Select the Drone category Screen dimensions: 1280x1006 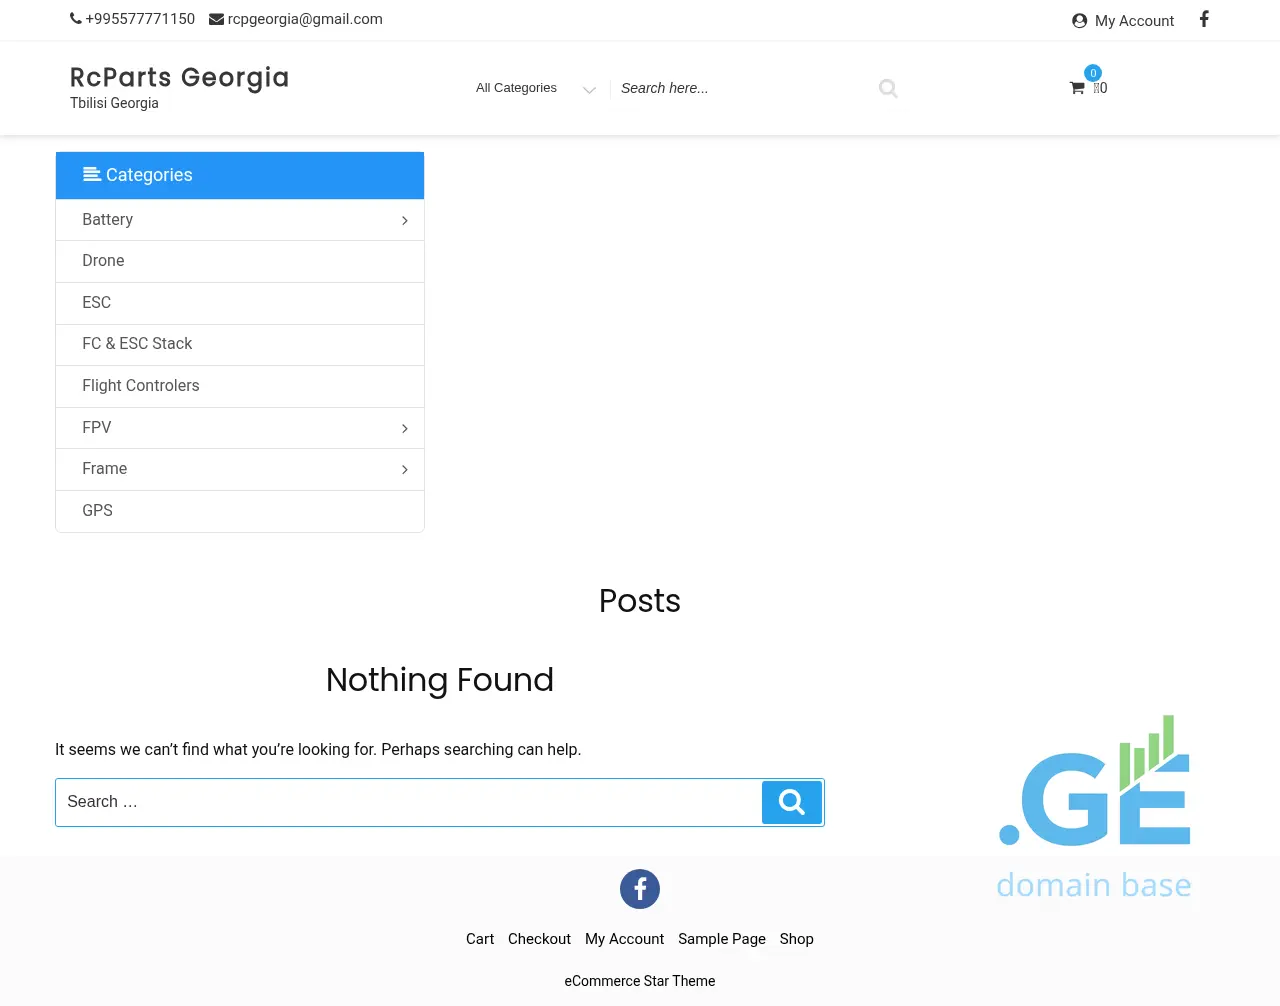click(103, 261)
